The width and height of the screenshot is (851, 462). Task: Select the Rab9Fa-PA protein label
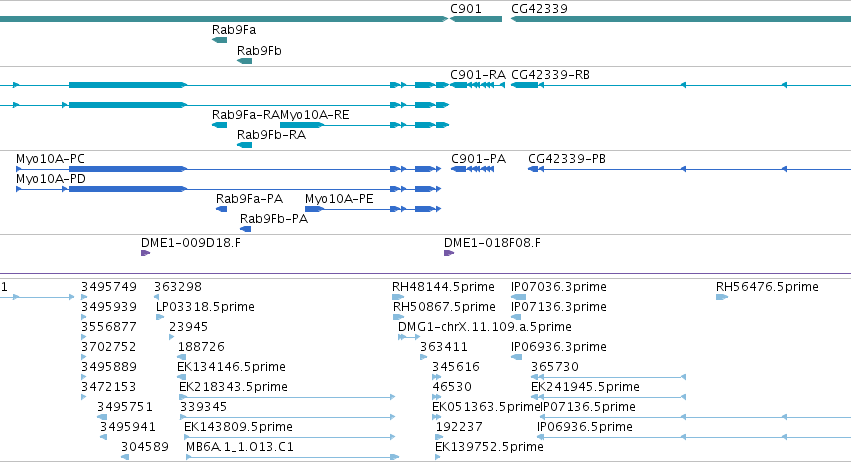pos(250,199)
